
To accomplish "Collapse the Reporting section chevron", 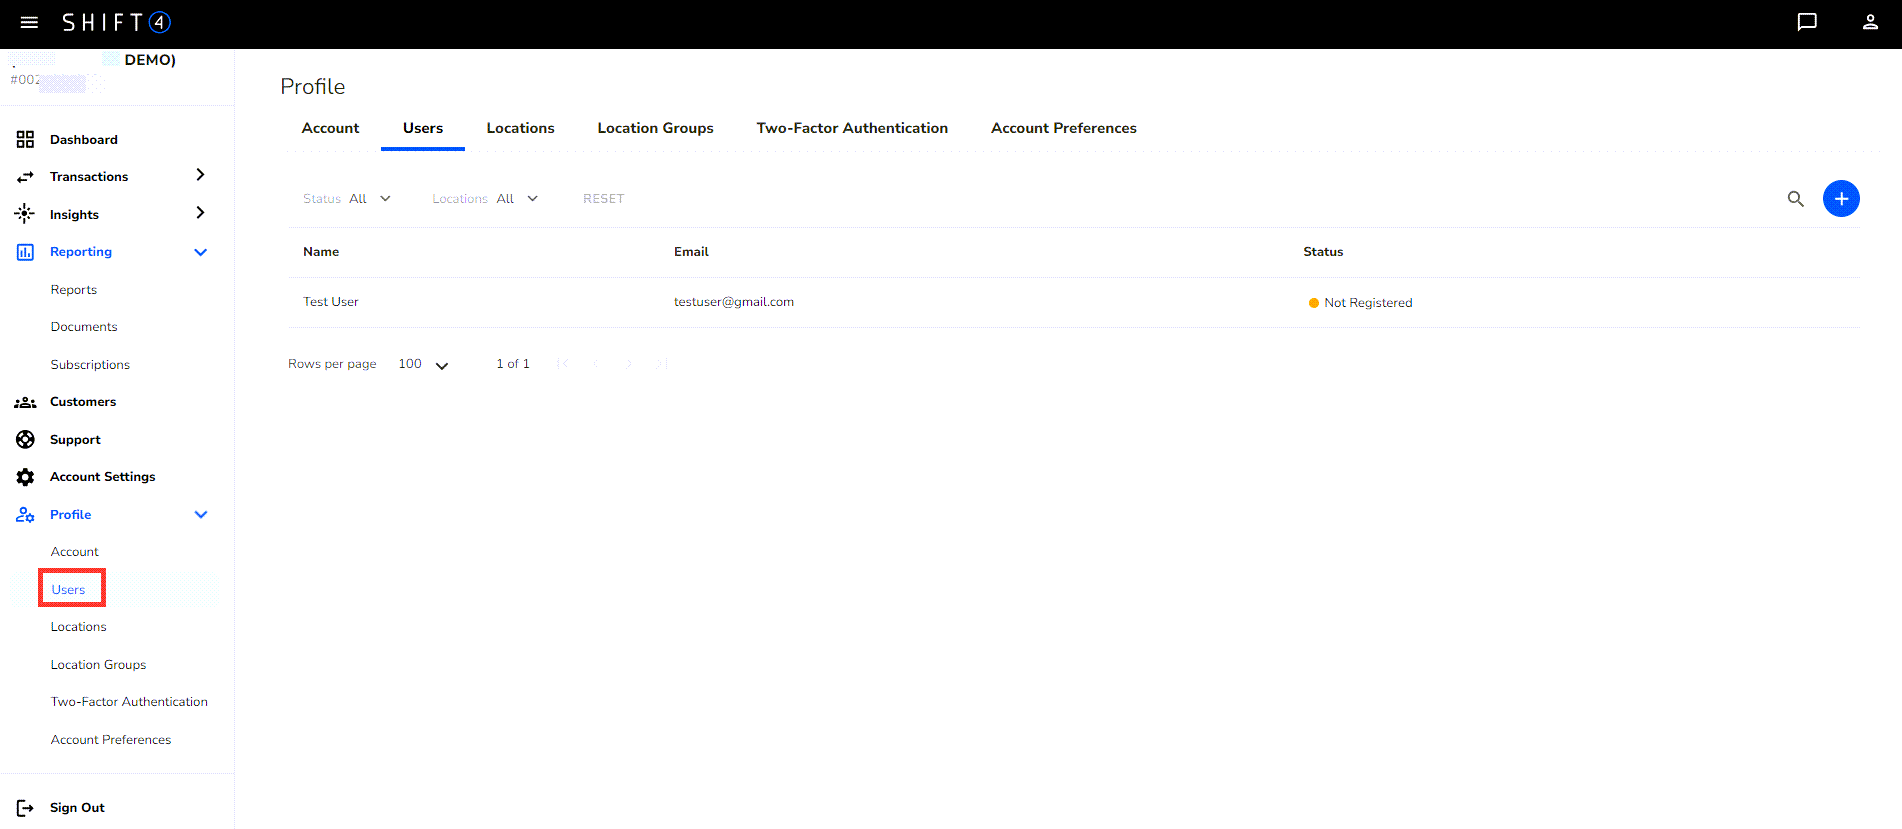I will coord(200,252).
